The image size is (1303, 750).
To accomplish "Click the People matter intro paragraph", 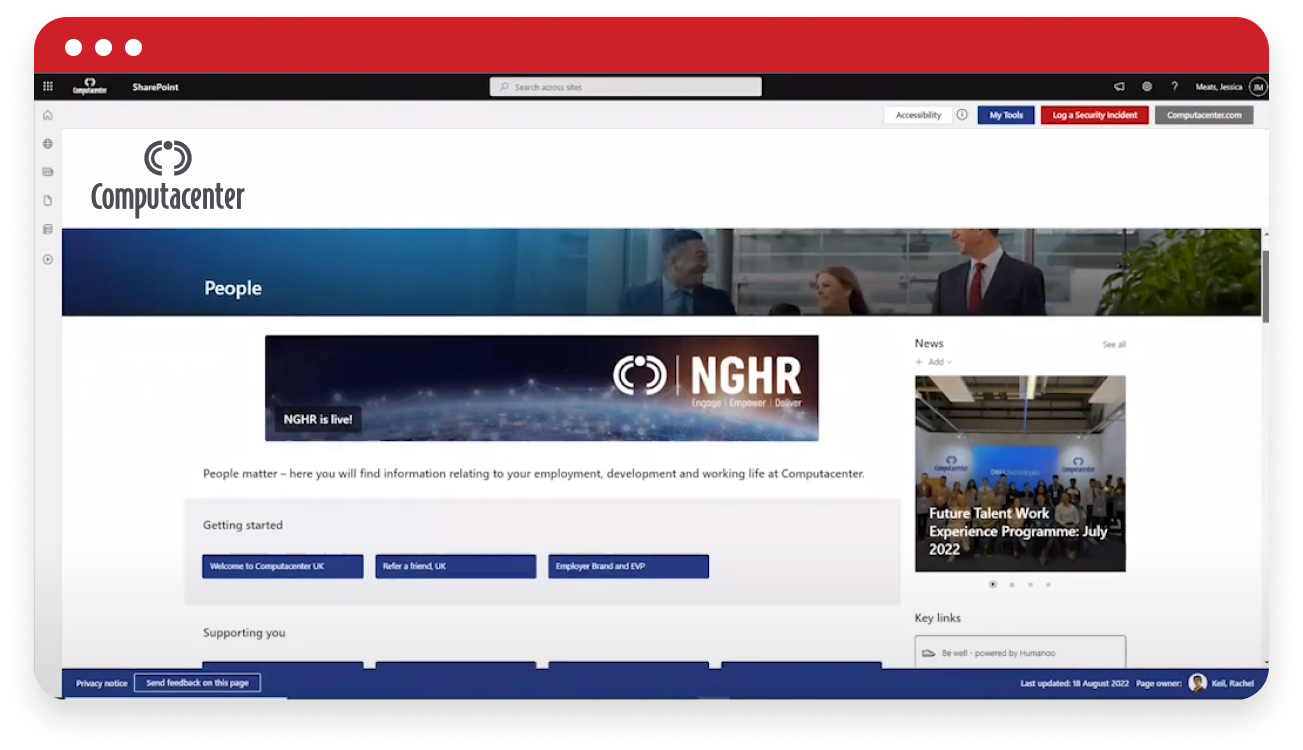I will [534, 474].
